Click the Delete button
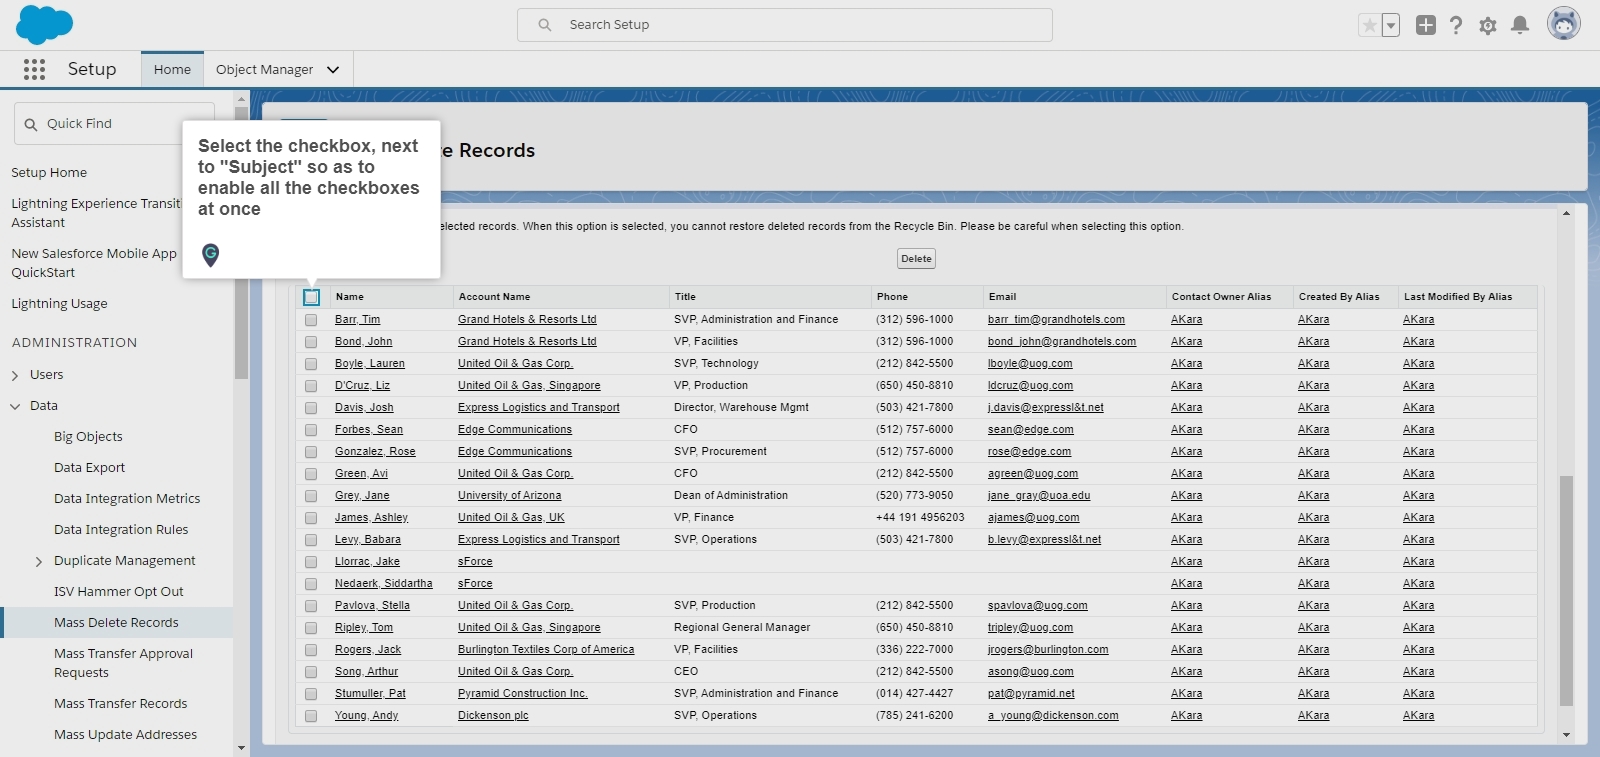 pyautogui.click(x=916, y=259)
